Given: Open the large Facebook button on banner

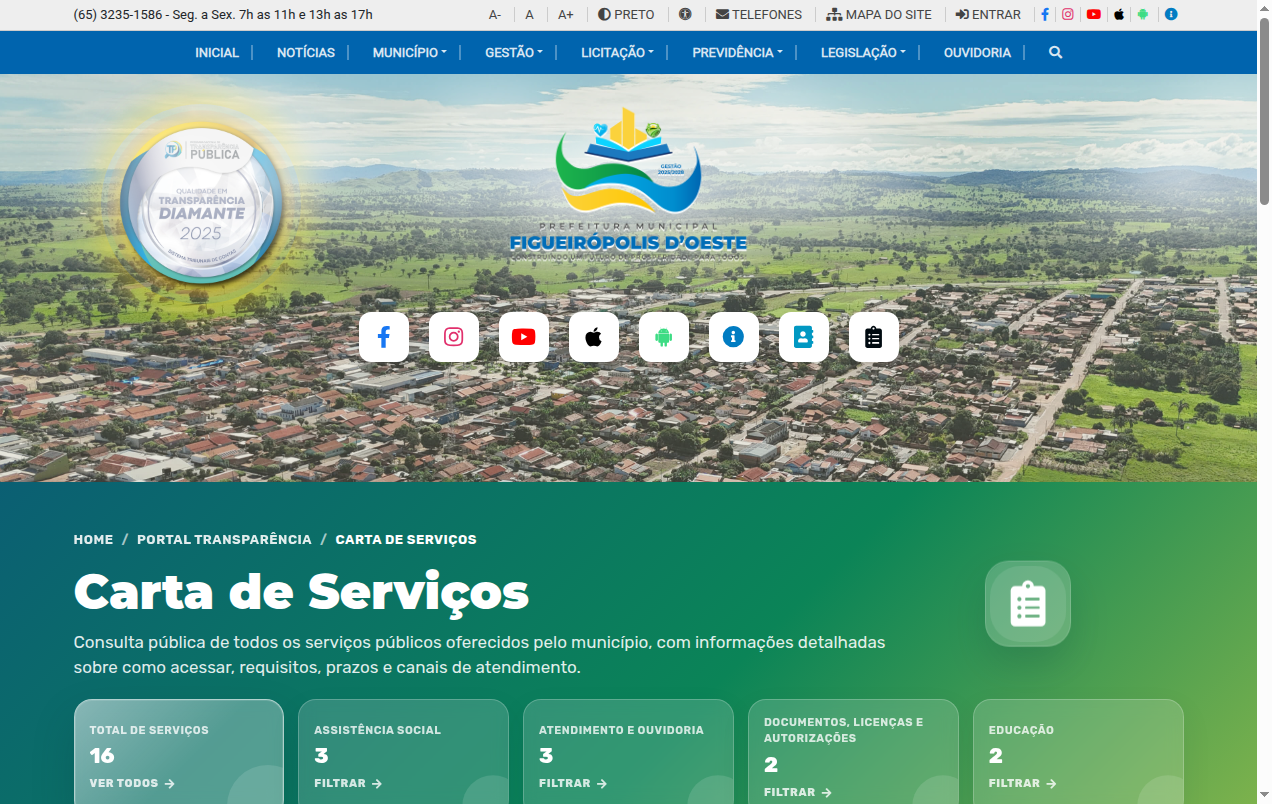Looking at the screenshot, I should pyautogui.click(x=384, y=337).
